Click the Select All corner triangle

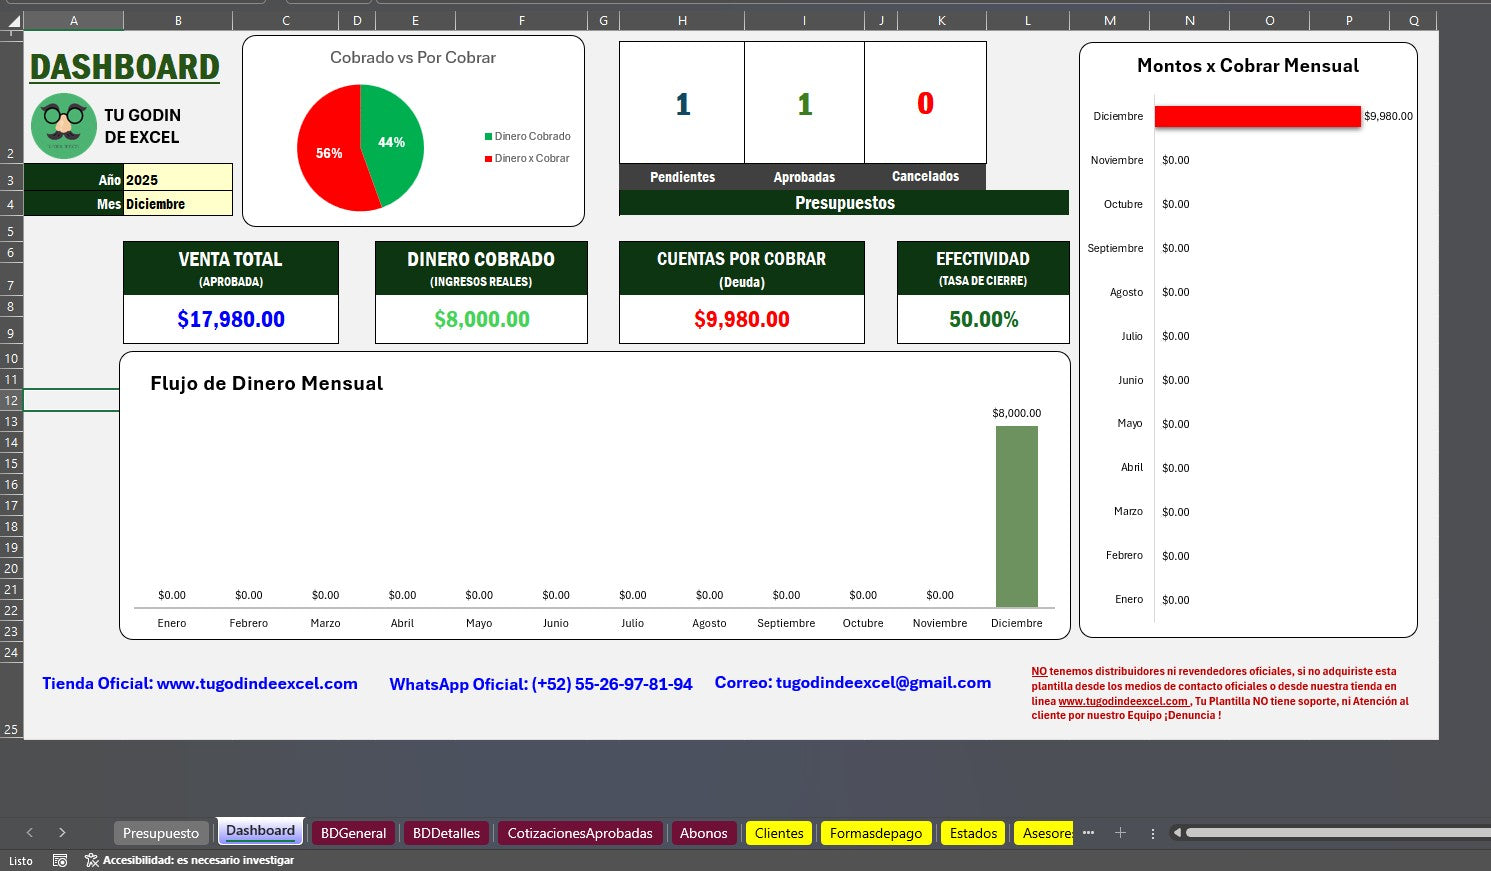[13, 20]
